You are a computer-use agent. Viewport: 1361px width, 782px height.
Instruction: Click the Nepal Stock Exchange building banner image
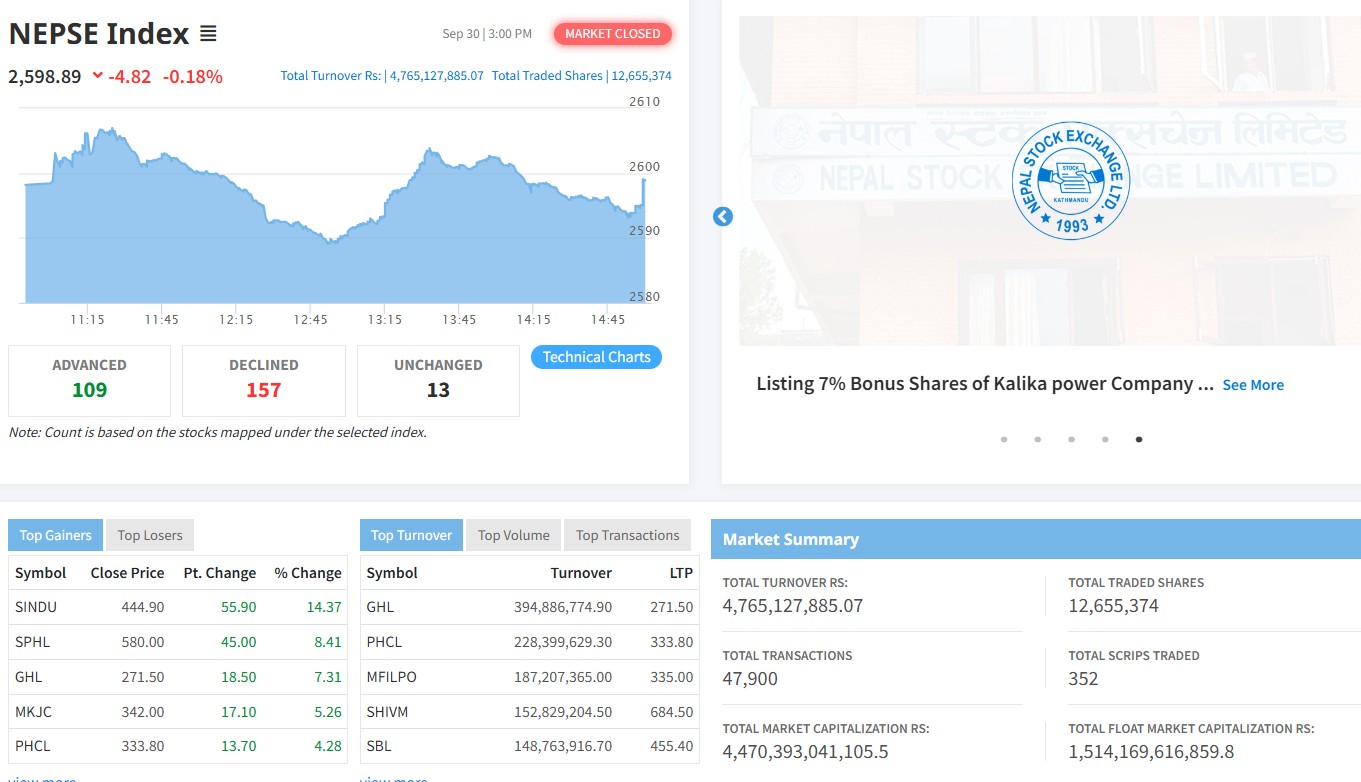tap(1050, 180)
